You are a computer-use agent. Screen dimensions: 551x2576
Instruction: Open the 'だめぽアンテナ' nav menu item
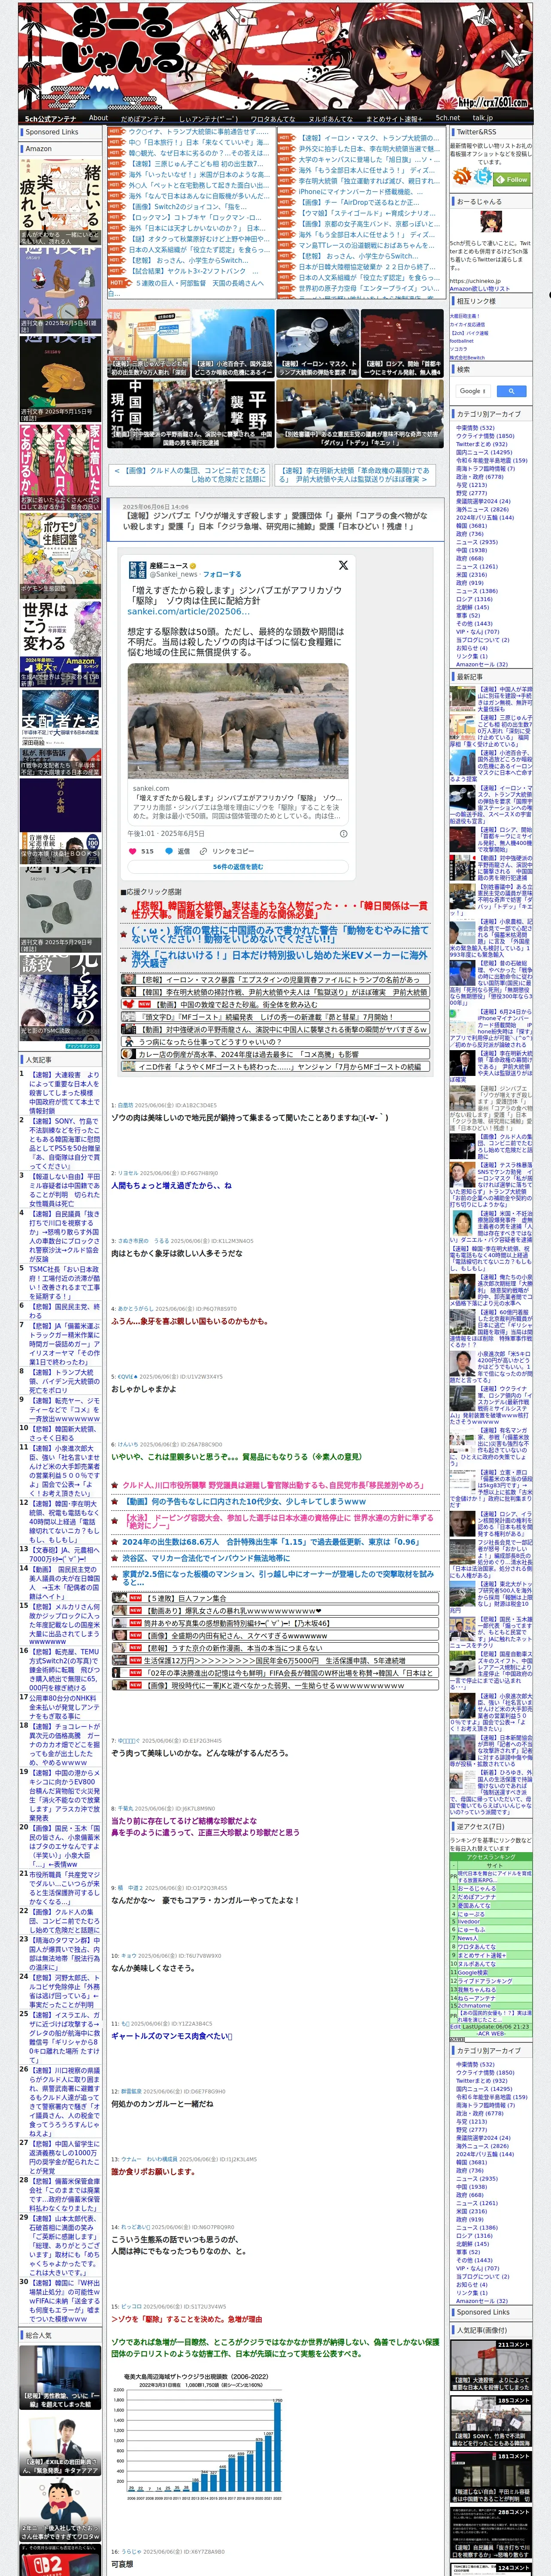(142, 118)
